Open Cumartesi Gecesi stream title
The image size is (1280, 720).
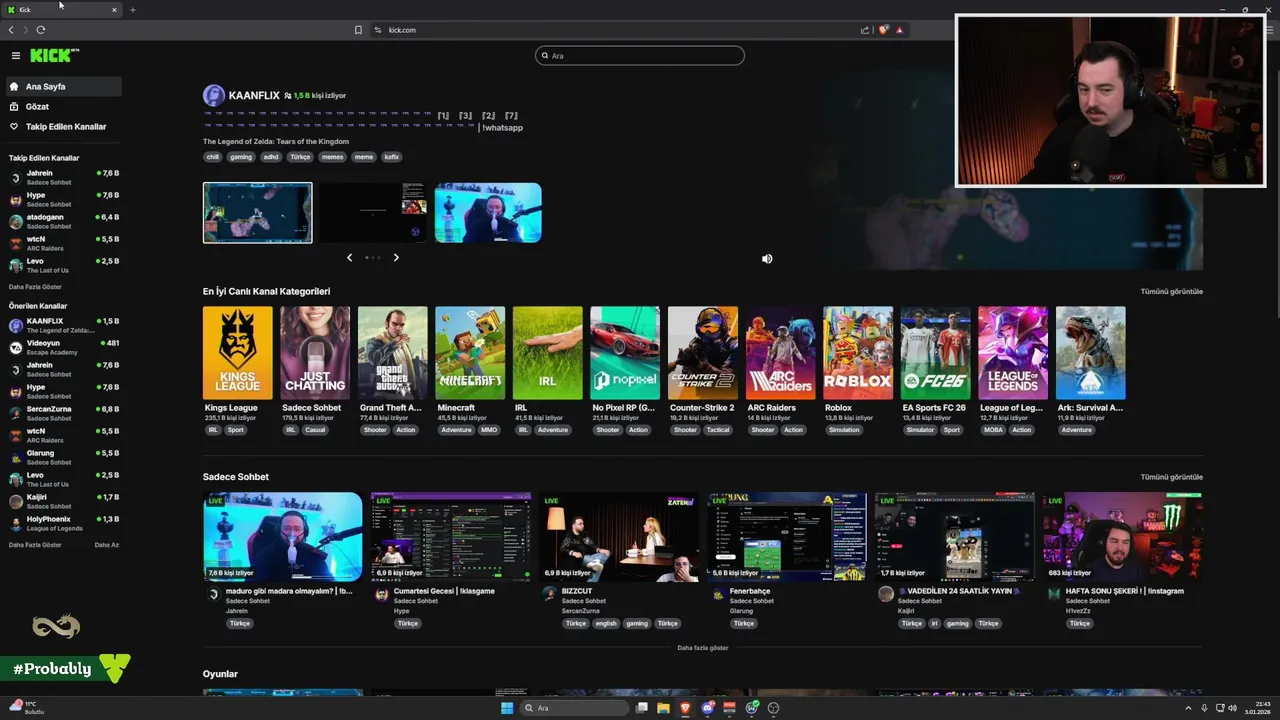tap(444, 591)
